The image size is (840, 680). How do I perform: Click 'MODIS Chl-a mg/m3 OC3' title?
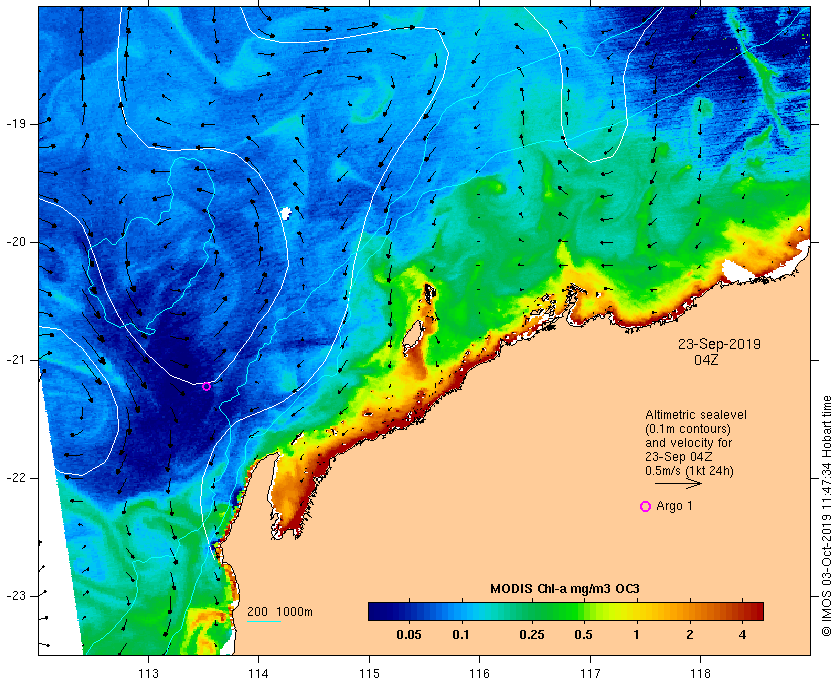coord(565,589)
